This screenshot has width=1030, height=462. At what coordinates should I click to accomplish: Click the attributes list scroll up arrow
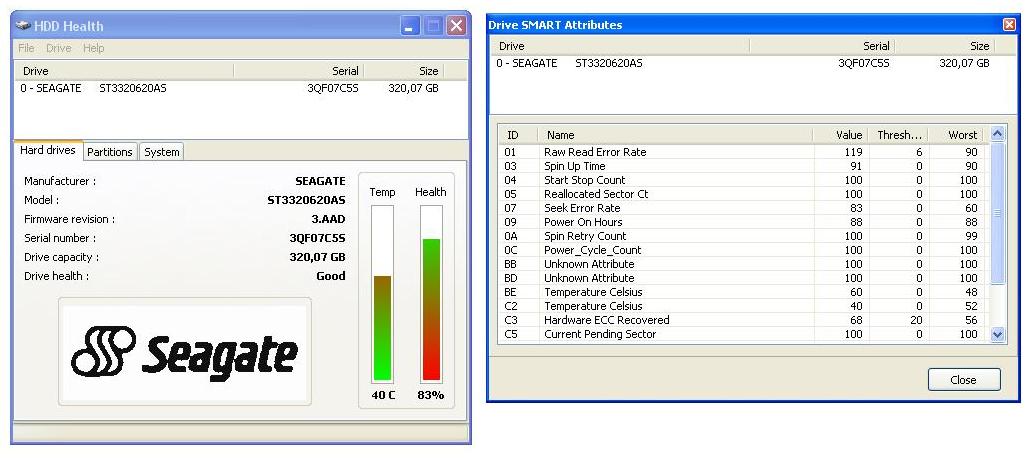[x=997, y=134]
